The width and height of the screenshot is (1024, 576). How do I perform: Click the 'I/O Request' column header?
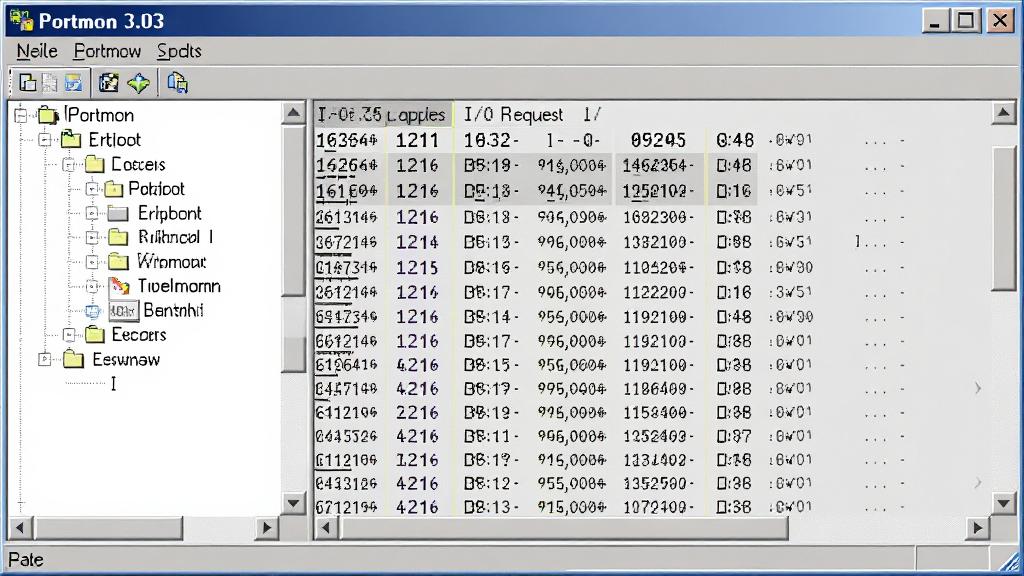[x=513, y=115]
